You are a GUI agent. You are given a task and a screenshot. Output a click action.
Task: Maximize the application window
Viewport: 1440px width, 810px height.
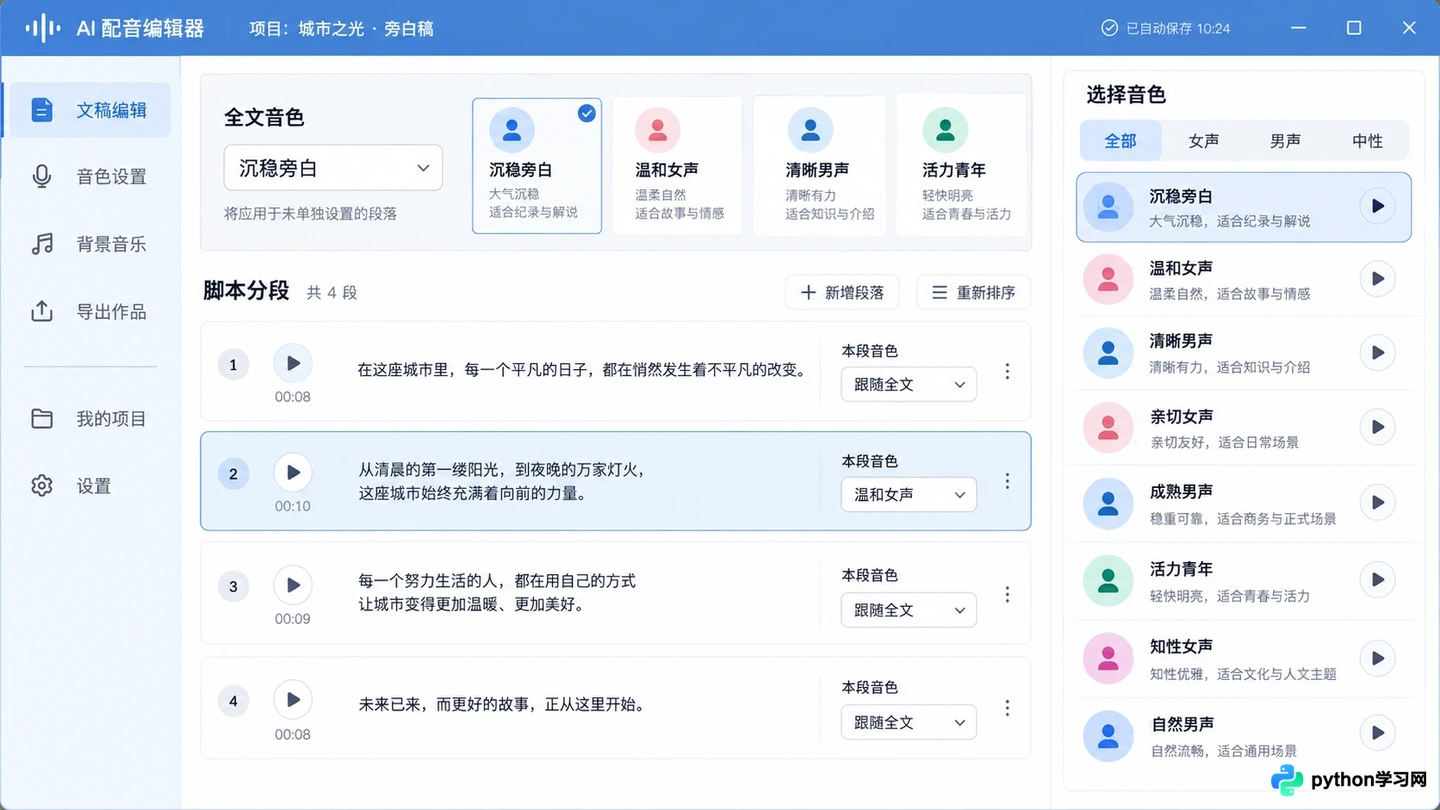point(1354,28)
